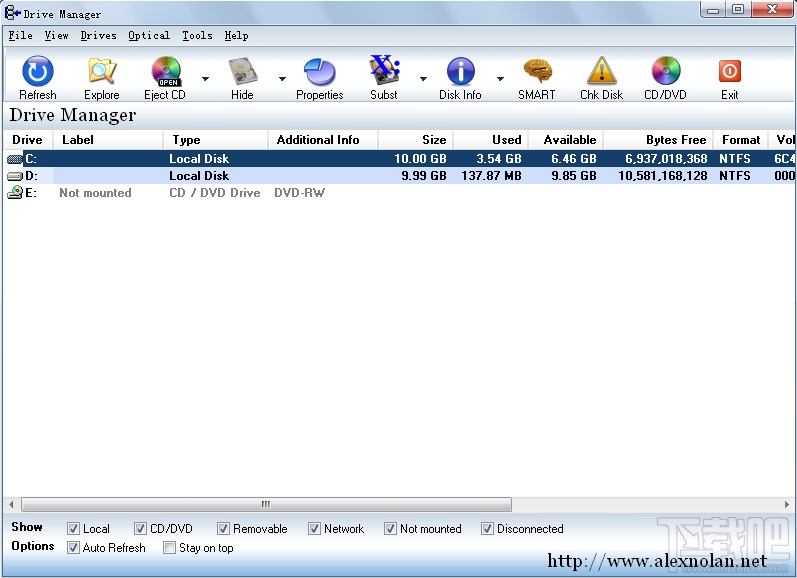
Task: Select the 'Not mounted' label of E:
Action: click(96, 193)
